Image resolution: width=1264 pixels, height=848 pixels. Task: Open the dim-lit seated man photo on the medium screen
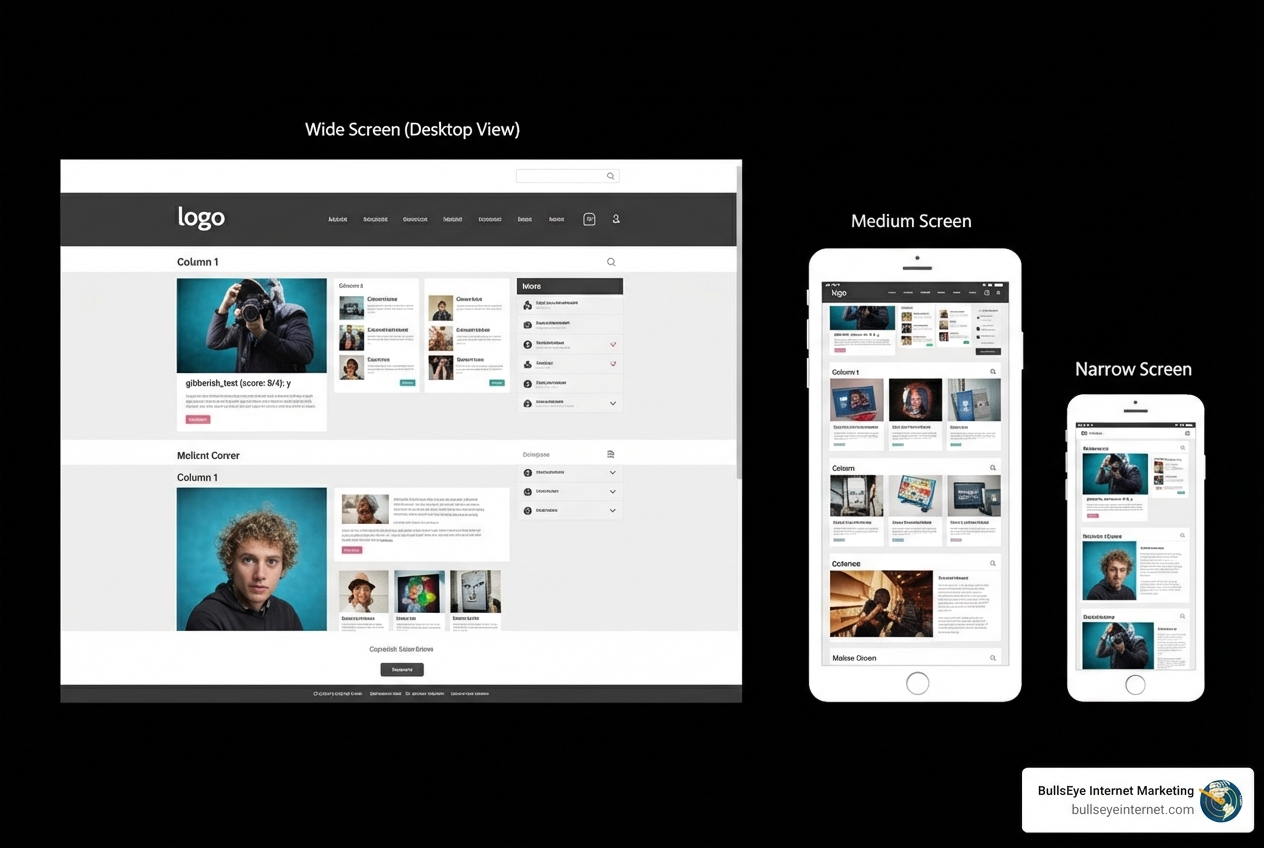coord(881,604)
